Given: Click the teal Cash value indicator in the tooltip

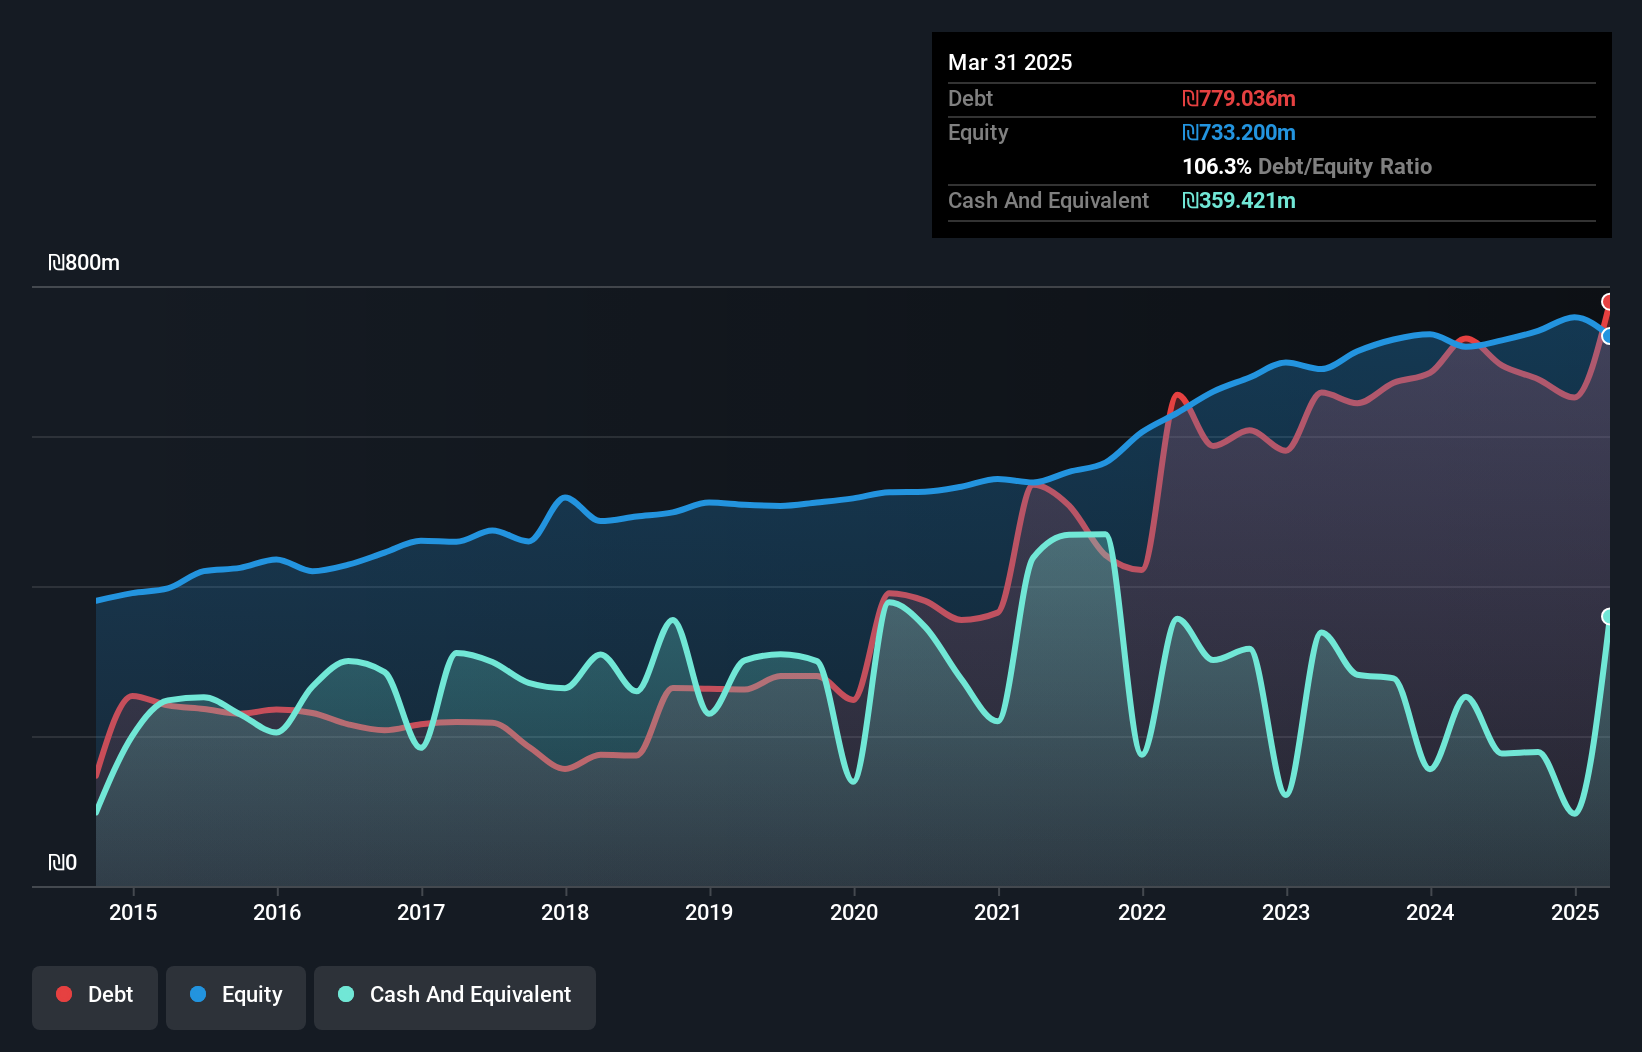Looking at the screenshot, I should tap(1239, 201).
